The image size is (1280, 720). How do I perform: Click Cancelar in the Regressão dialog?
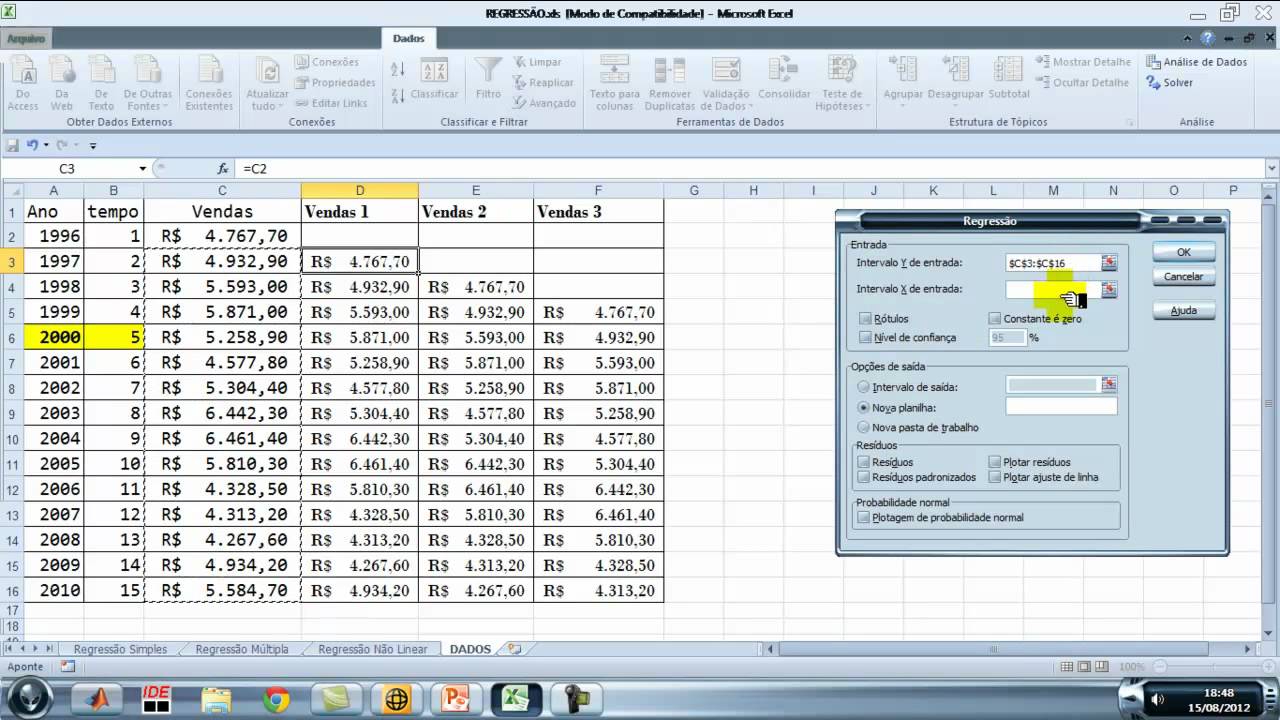tap(1184, 276)
